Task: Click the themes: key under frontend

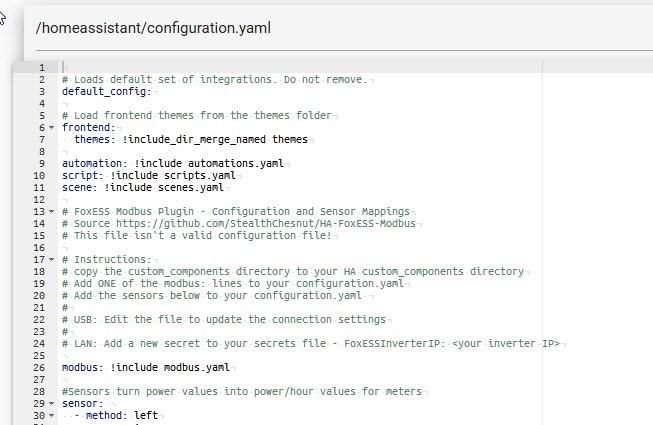Action: [x=94, y=140]
